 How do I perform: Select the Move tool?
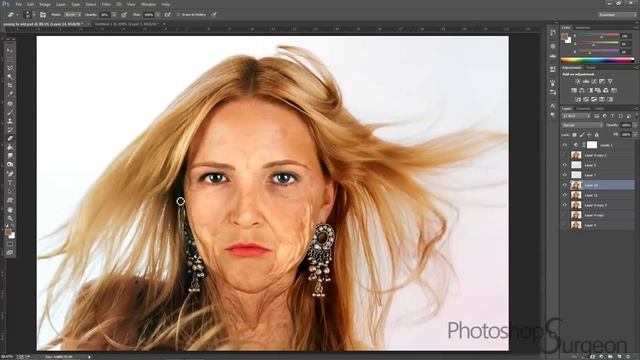(10, 50)
